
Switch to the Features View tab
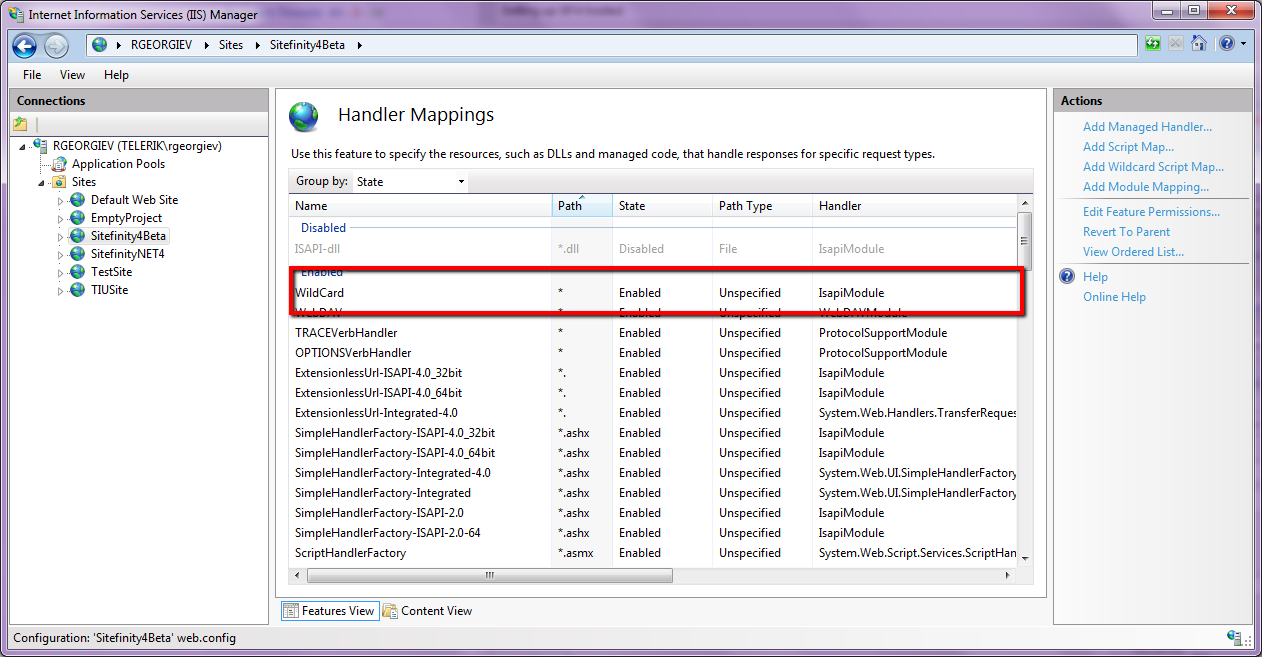coord(329,611)
